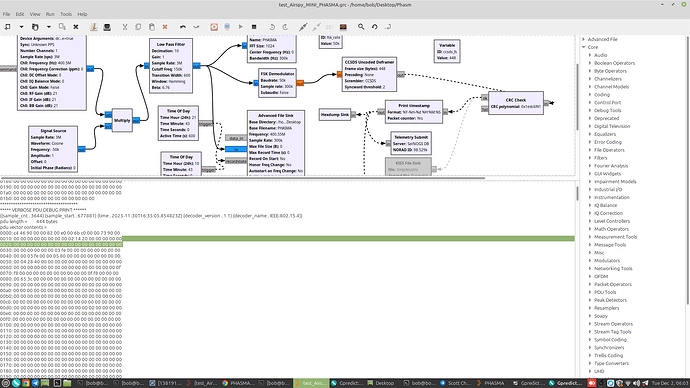Viewport: 690px width, 388px height.
Task: Click the Copy toolbar icon
Action: (138, 27)
